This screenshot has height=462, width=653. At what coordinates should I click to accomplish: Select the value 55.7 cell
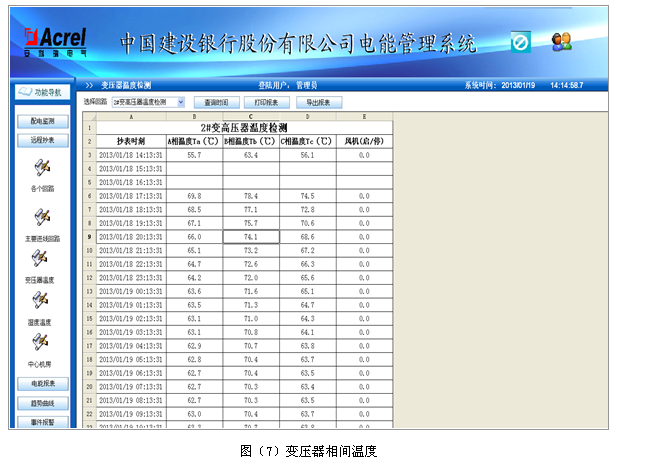tap(194, 155)
